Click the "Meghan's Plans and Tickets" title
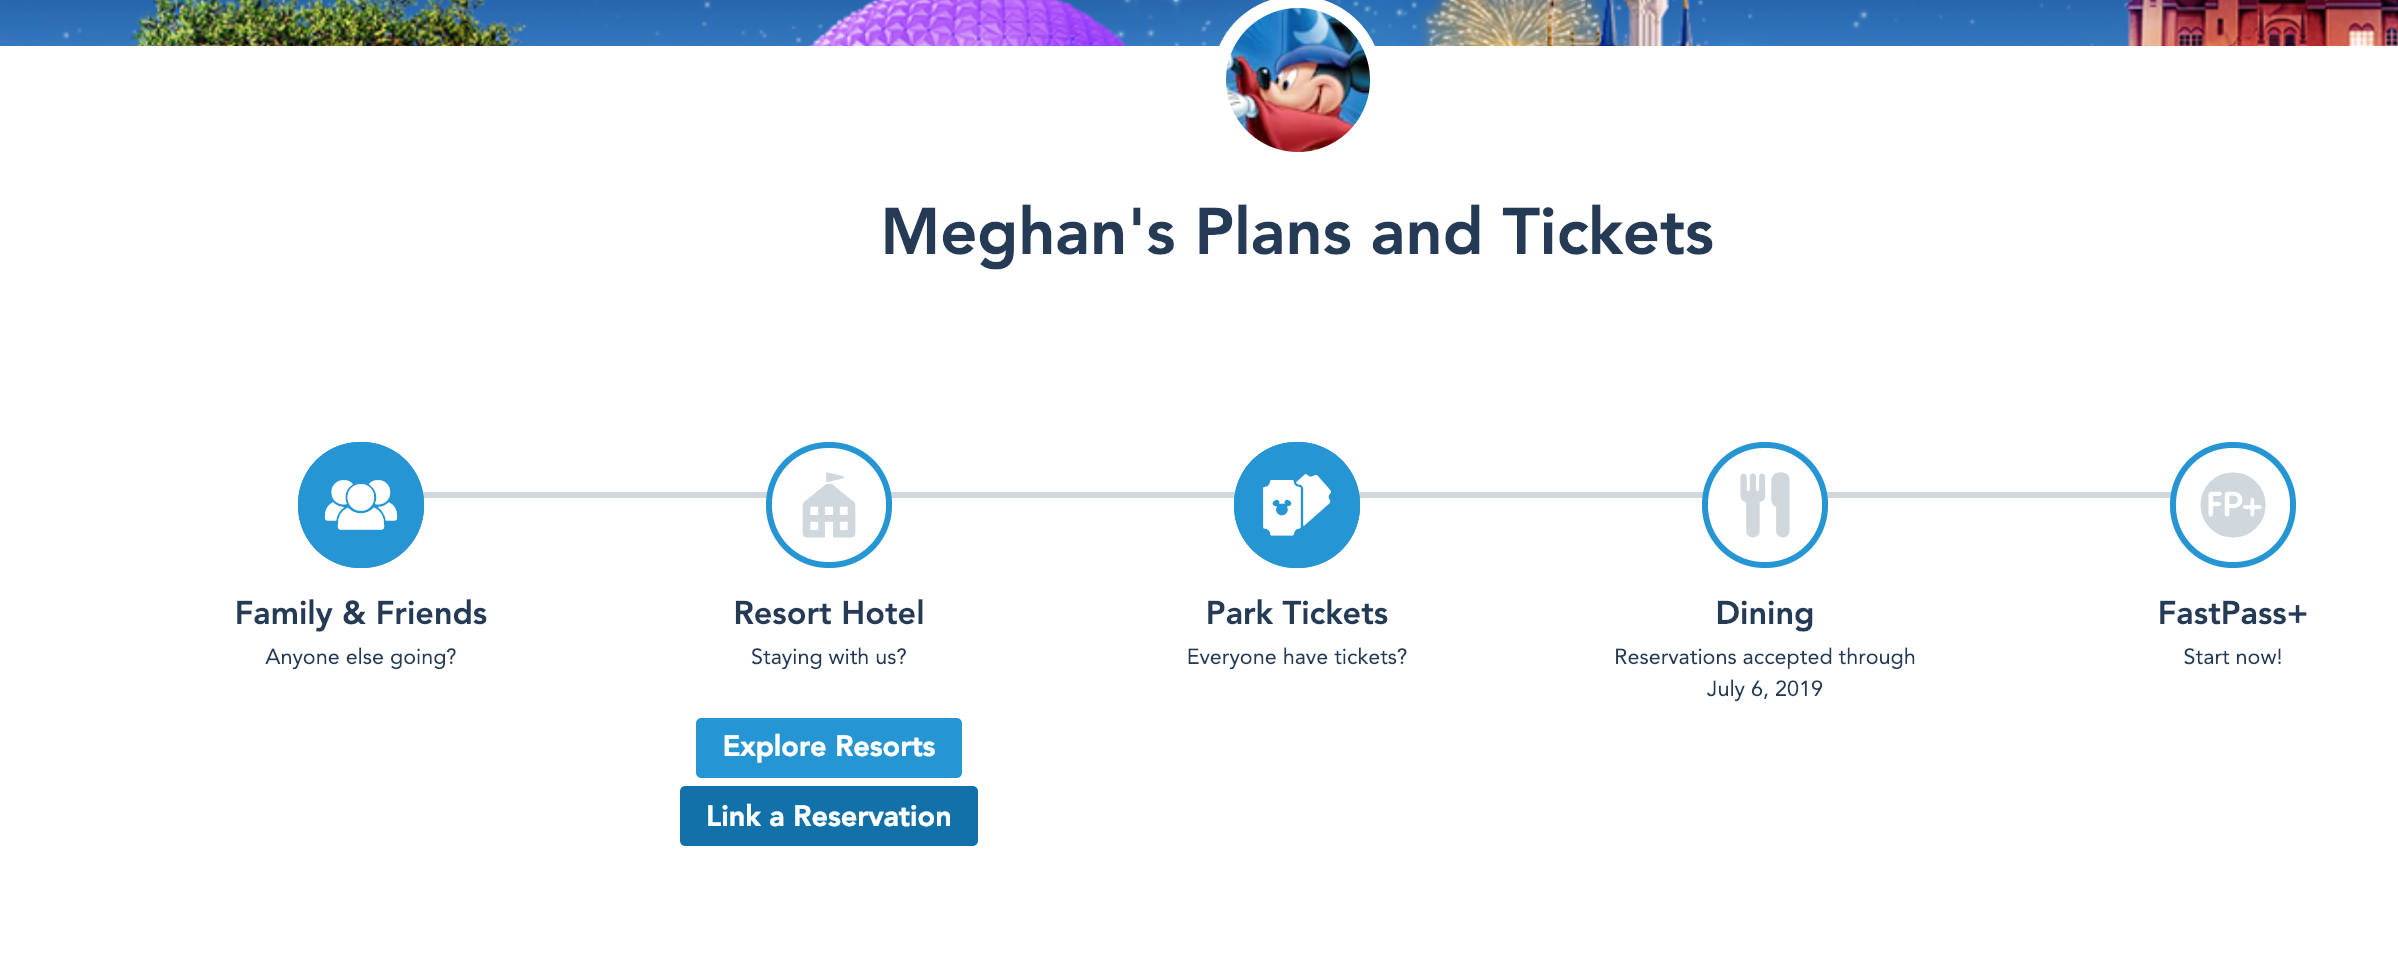The height and width of the screenshot is (972, 2398). pos(1297,232)
